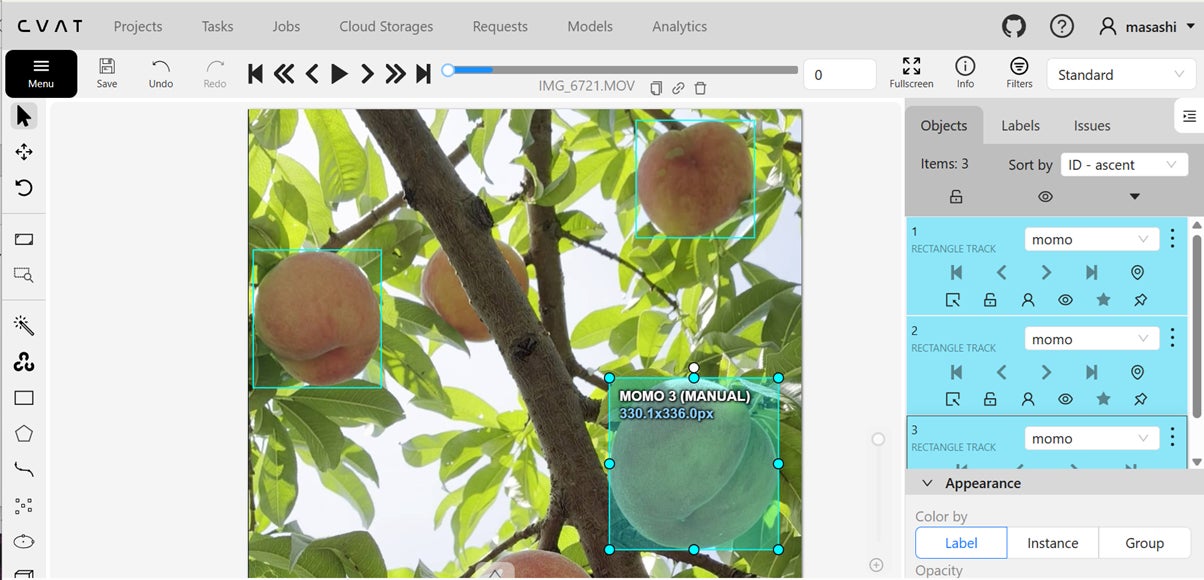Open the Projects page
1204x580 pixels.
(x=138, y=26)
